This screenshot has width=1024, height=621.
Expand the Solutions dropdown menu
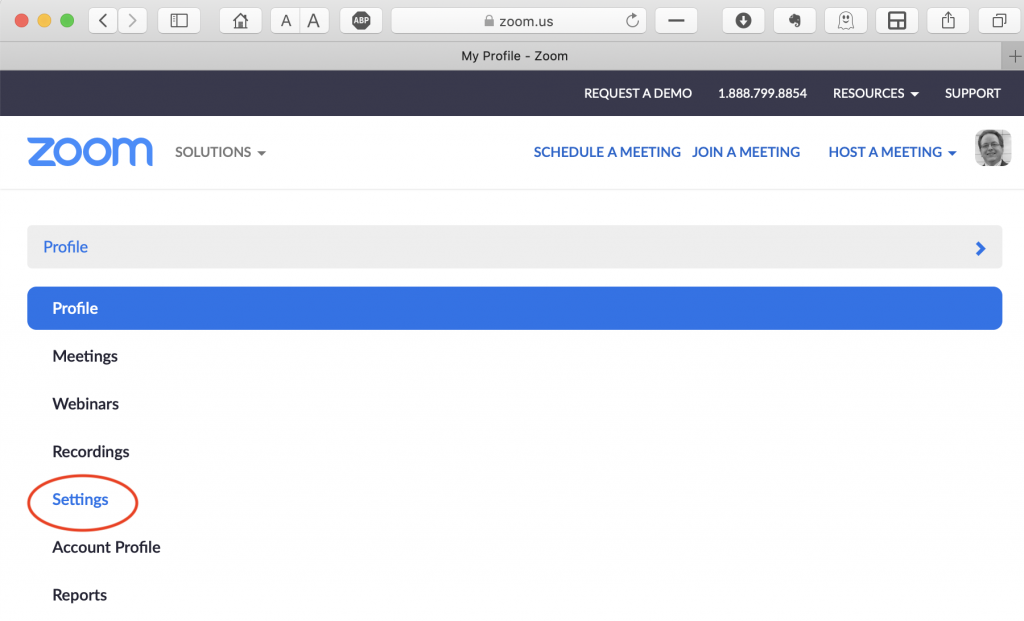220,152
